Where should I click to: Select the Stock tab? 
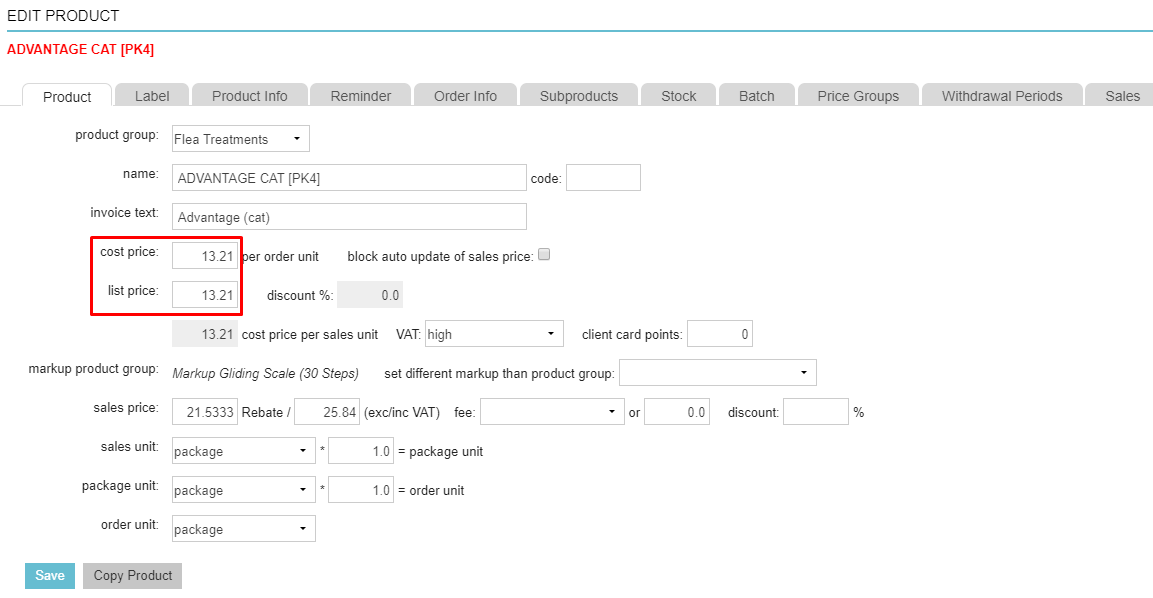[678, 96]
